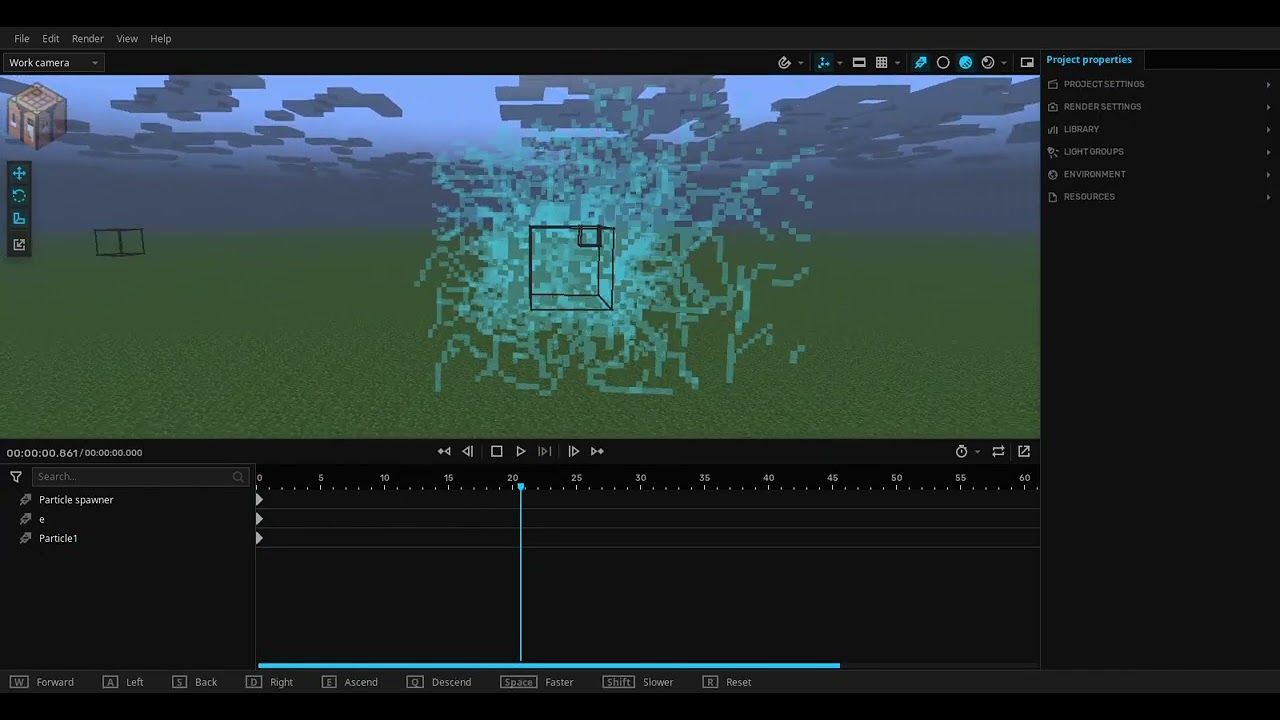Image resolution: width=1280 pixels, height=720 pixels.
Task: Open render view options dropdown arrow
Action: [1004, 63]
